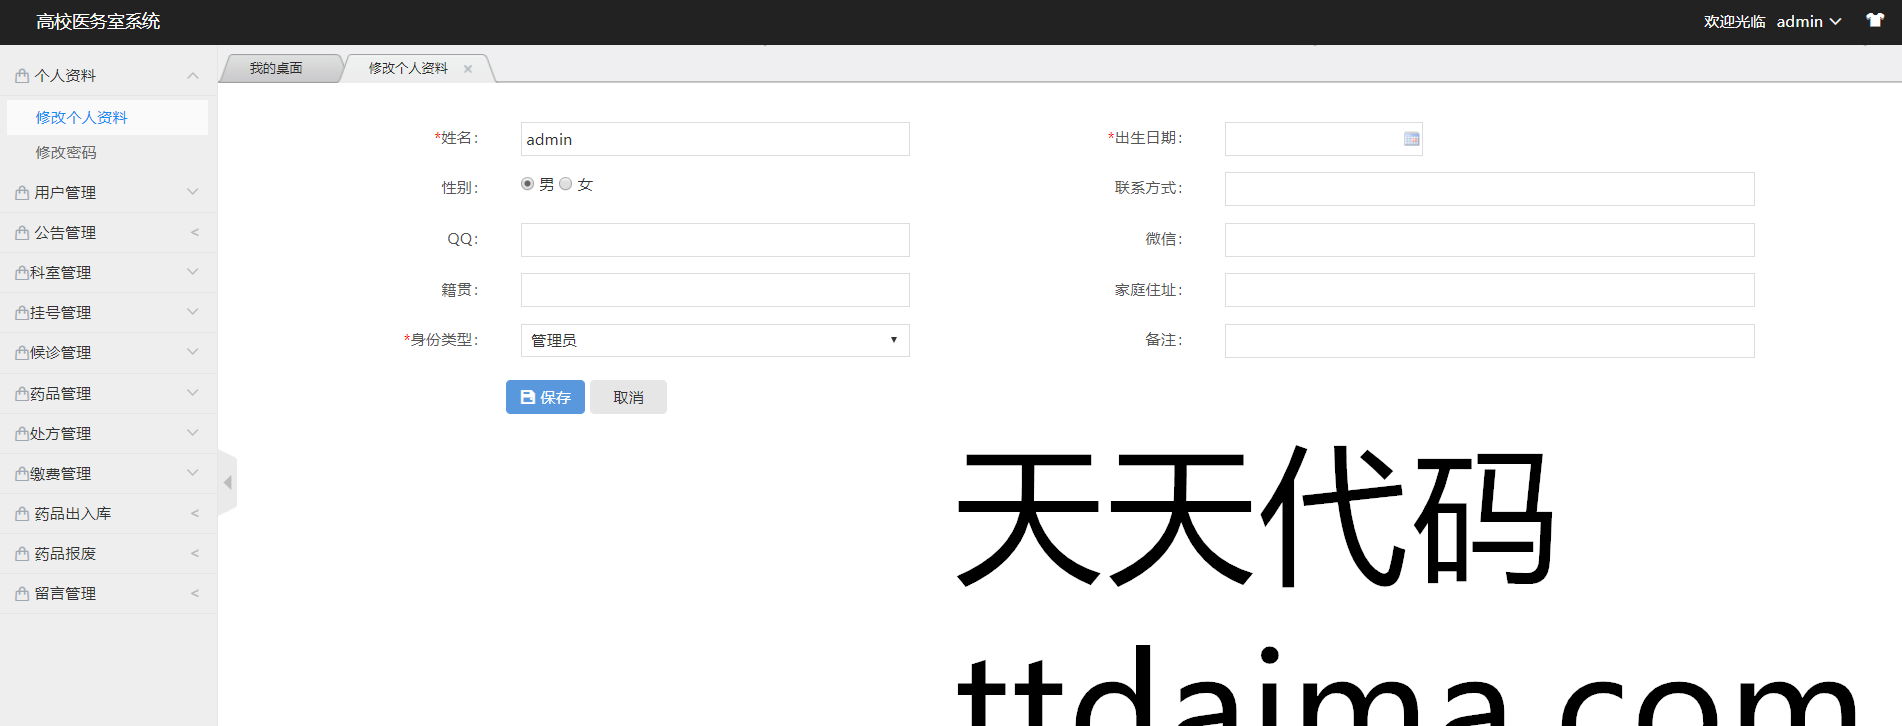Click the lock icon beside 用户管理
Viewport: 1902px width, 726px height.
pyautogui.click(x=22, y=193)
